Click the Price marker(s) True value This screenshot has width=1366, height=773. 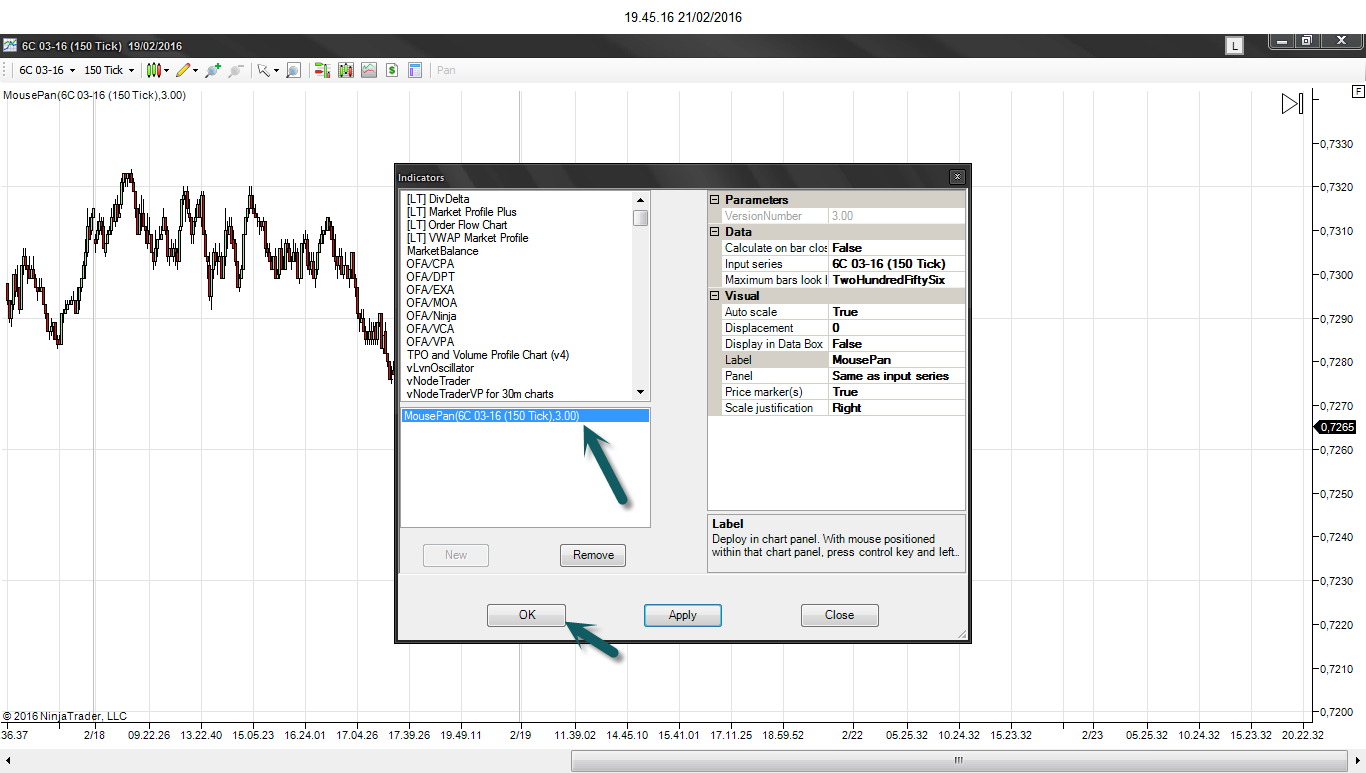click(897, 392)
